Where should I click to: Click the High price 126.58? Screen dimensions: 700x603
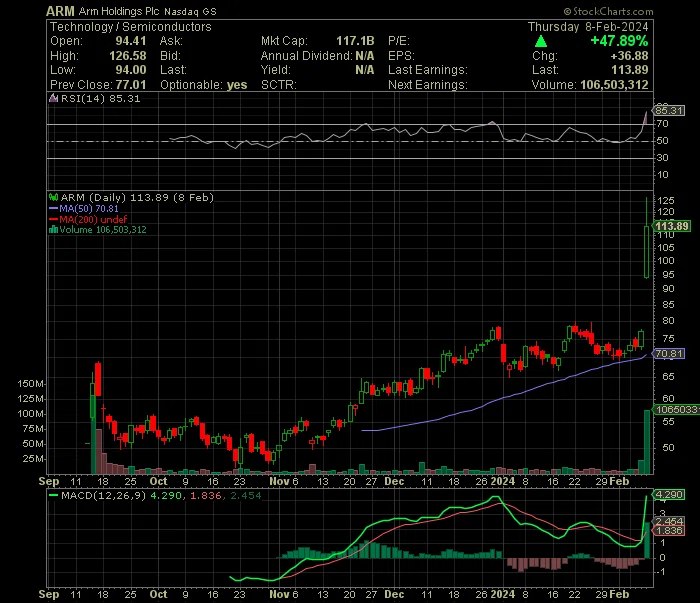128,56
